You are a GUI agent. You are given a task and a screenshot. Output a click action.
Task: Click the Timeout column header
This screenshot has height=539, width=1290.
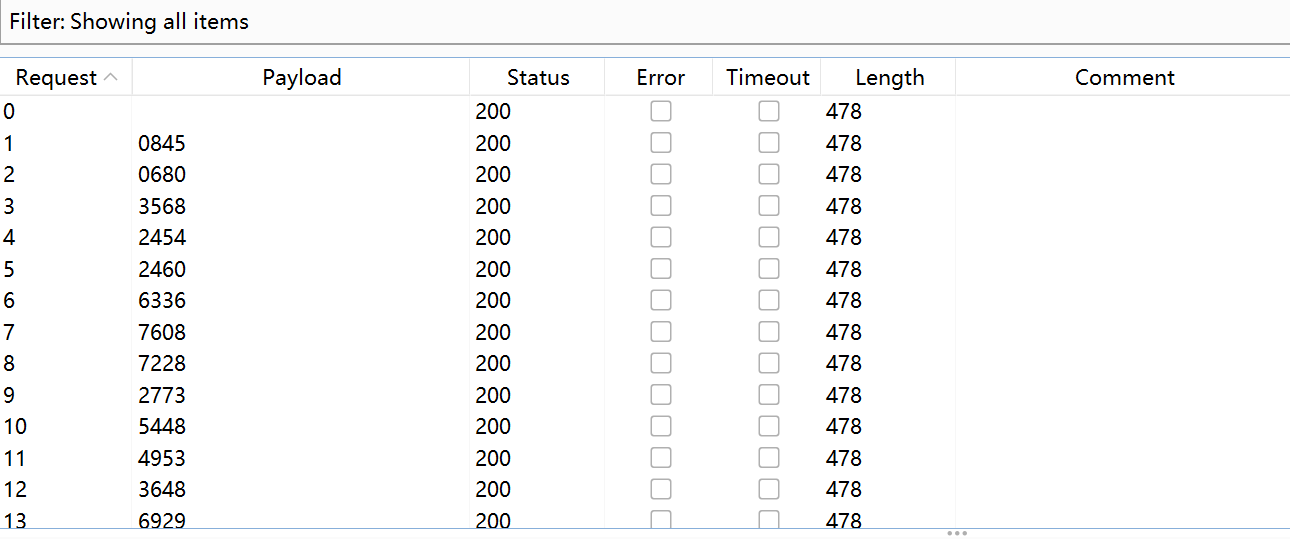click(x=767, y=78)
